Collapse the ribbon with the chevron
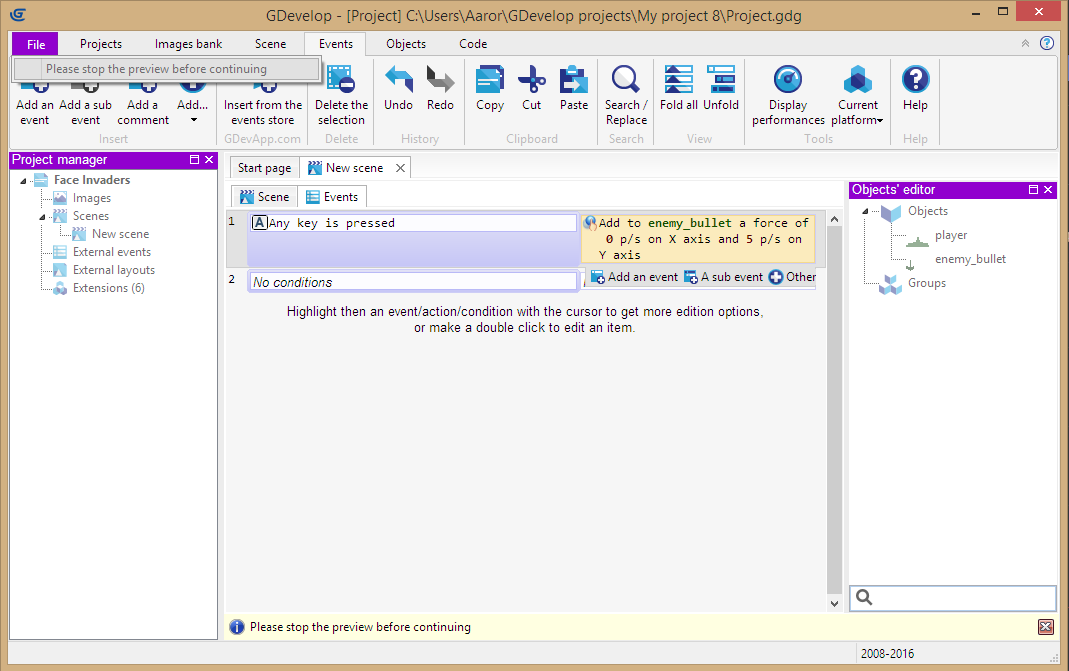 click(x=1025, y=43)
